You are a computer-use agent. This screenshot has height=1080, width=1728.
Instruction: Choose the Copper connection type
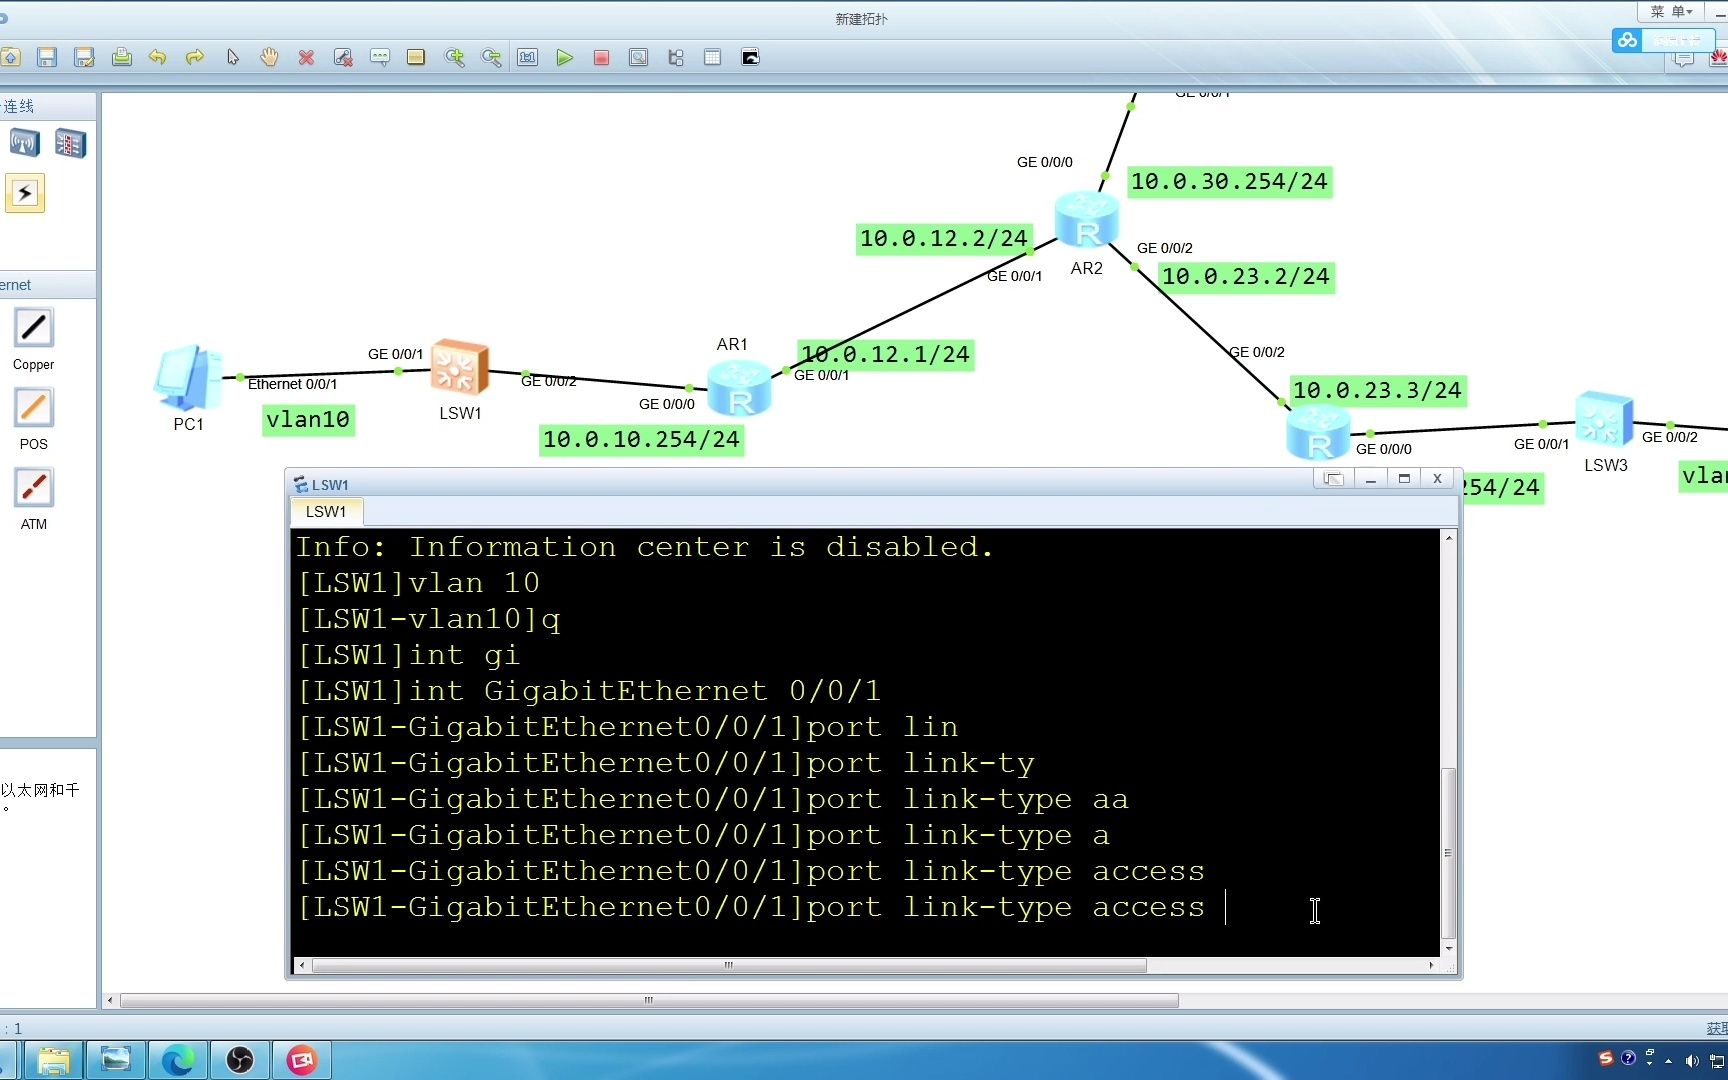pyautogui.click(x=33, y=327)
